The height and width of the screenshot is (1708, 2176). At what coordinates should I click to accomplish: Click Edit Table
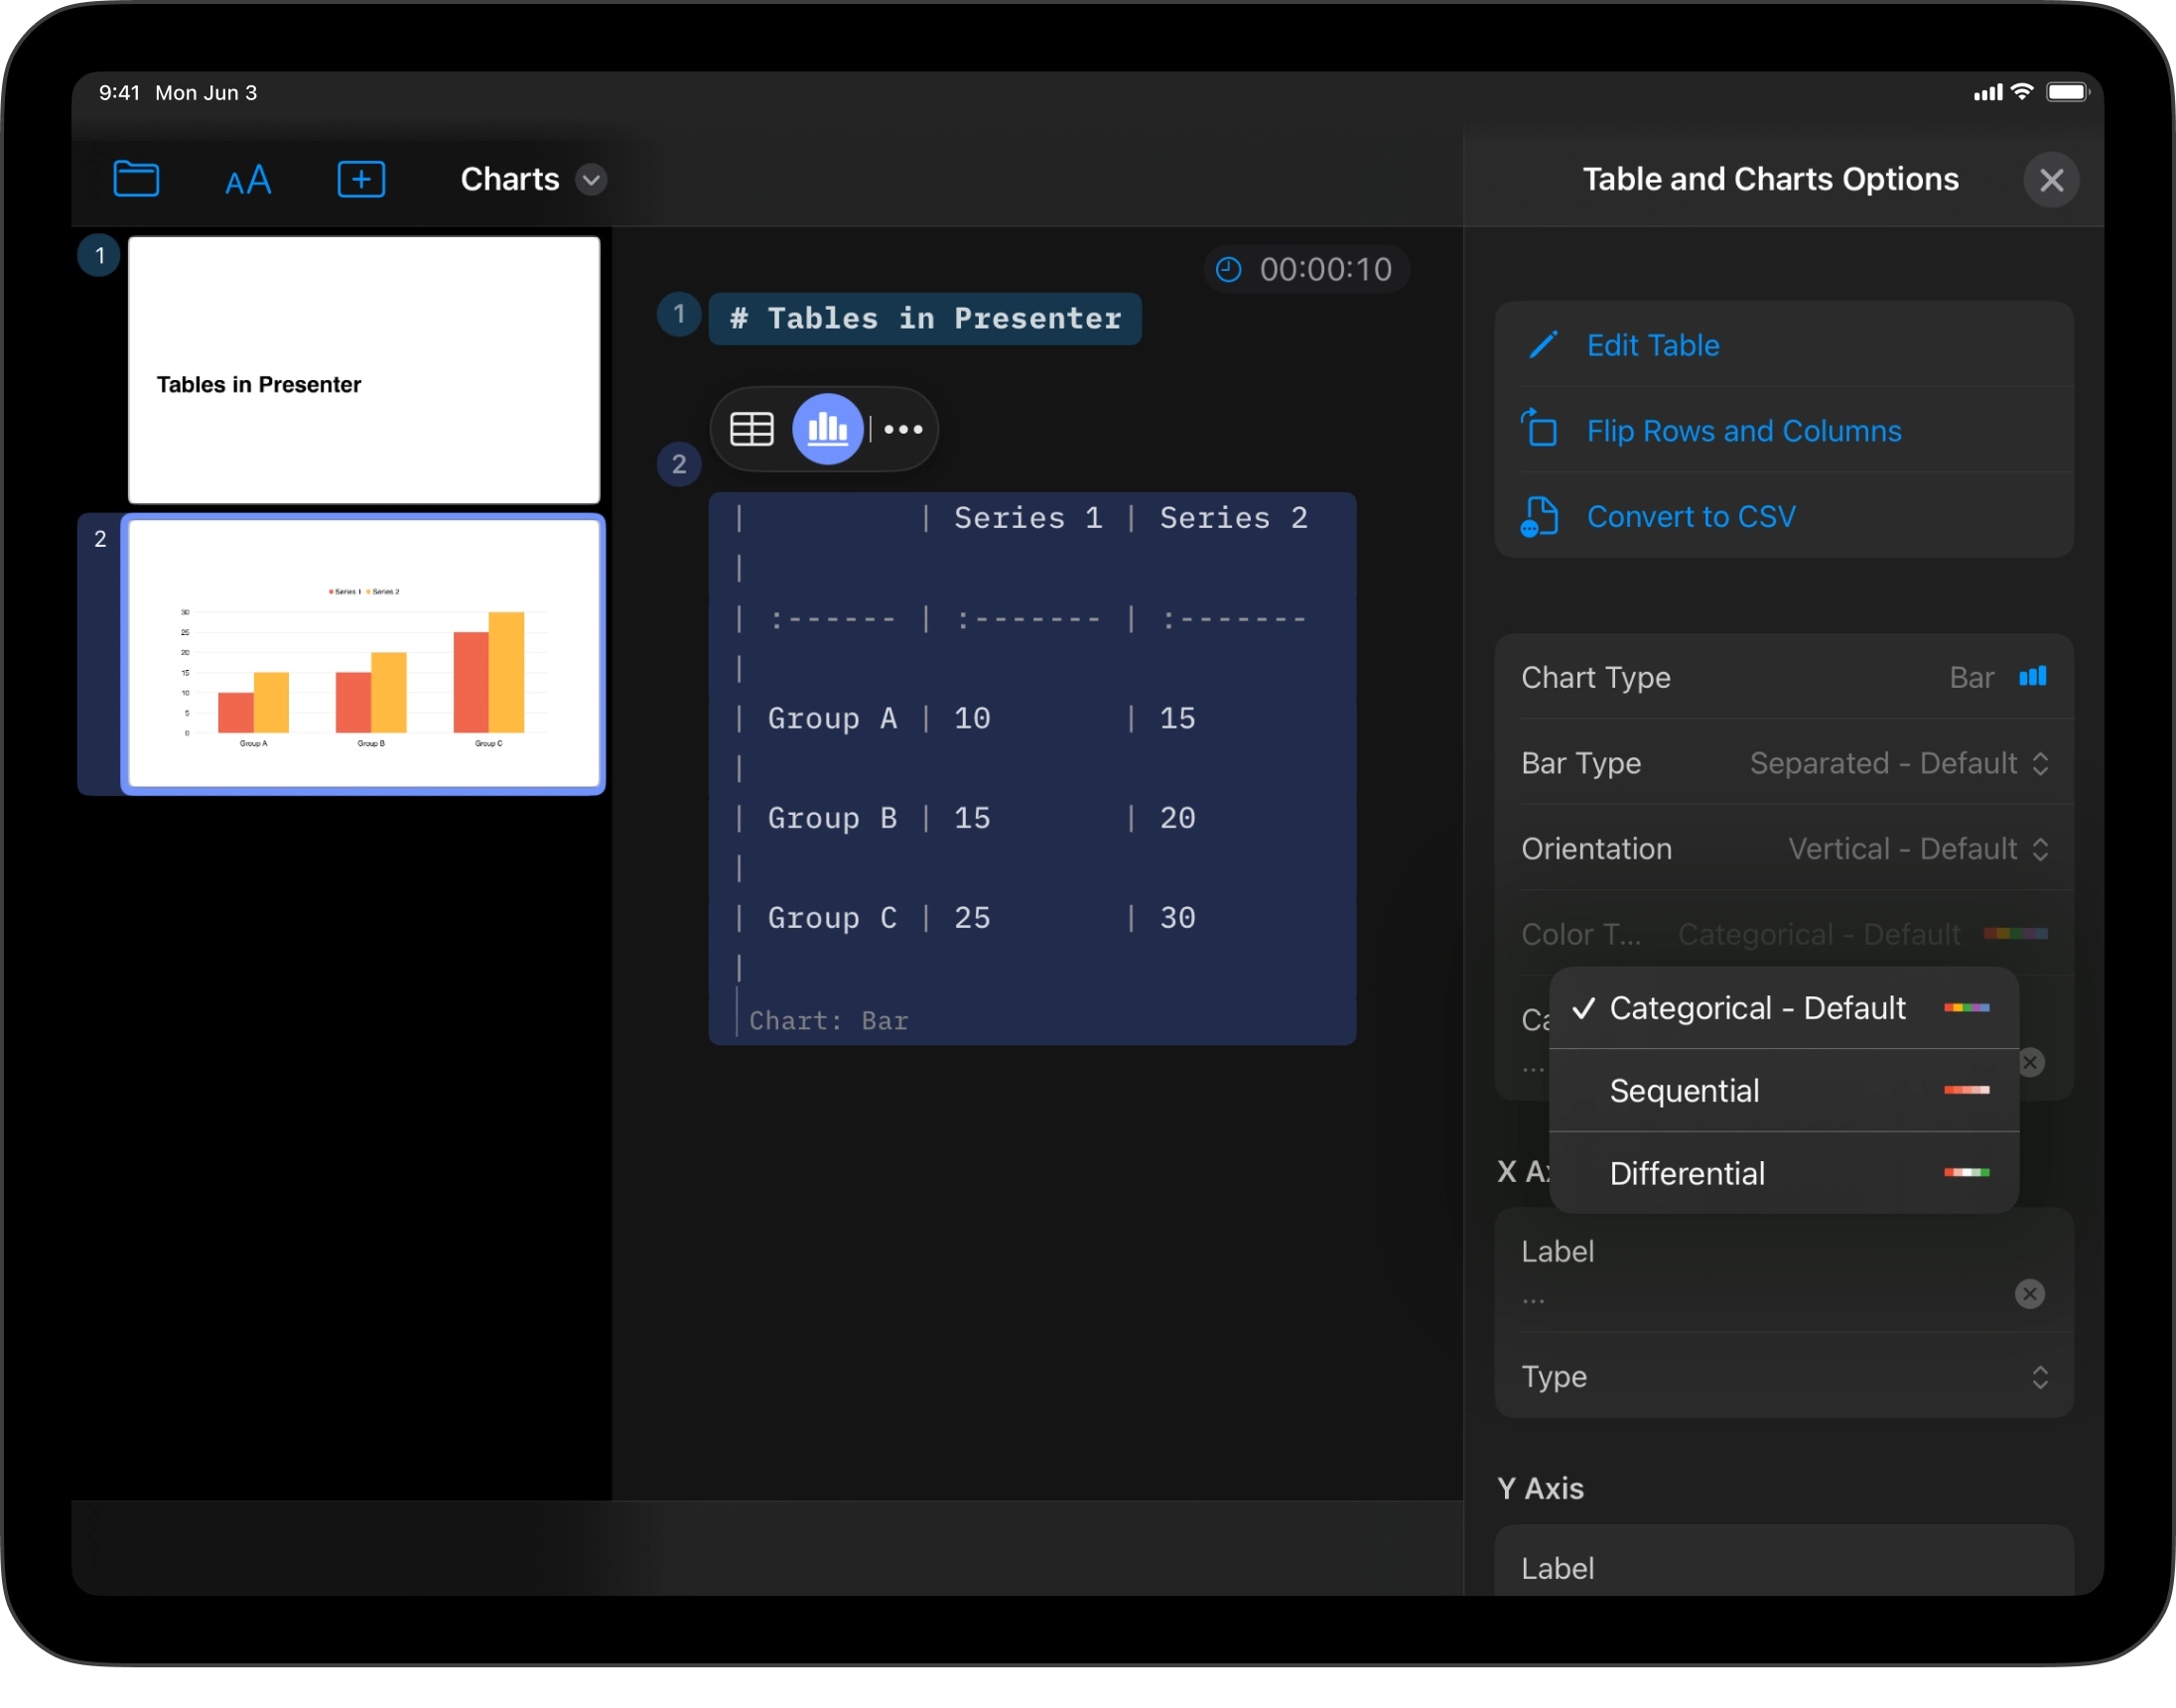point(1653,344)
